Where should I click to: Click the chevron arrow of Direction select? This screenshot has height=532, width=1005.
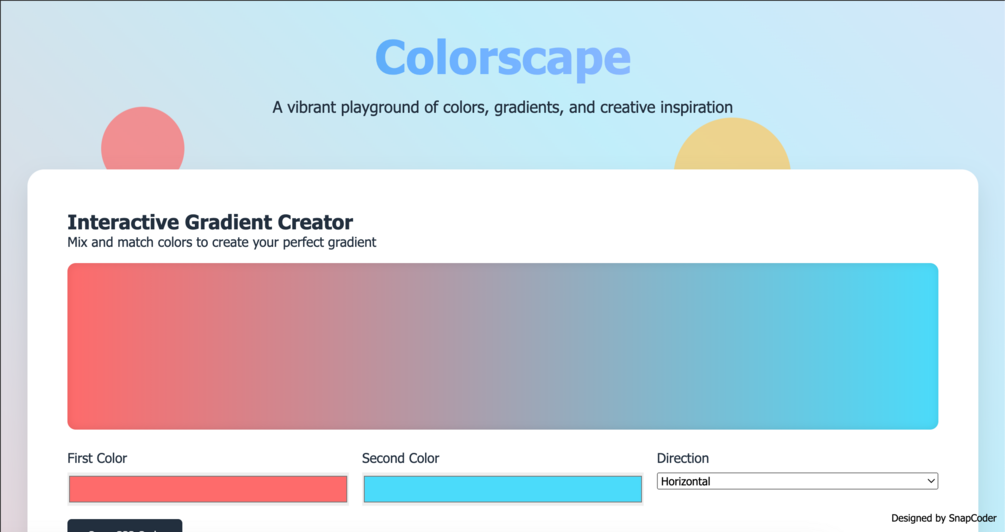point(931,481)
